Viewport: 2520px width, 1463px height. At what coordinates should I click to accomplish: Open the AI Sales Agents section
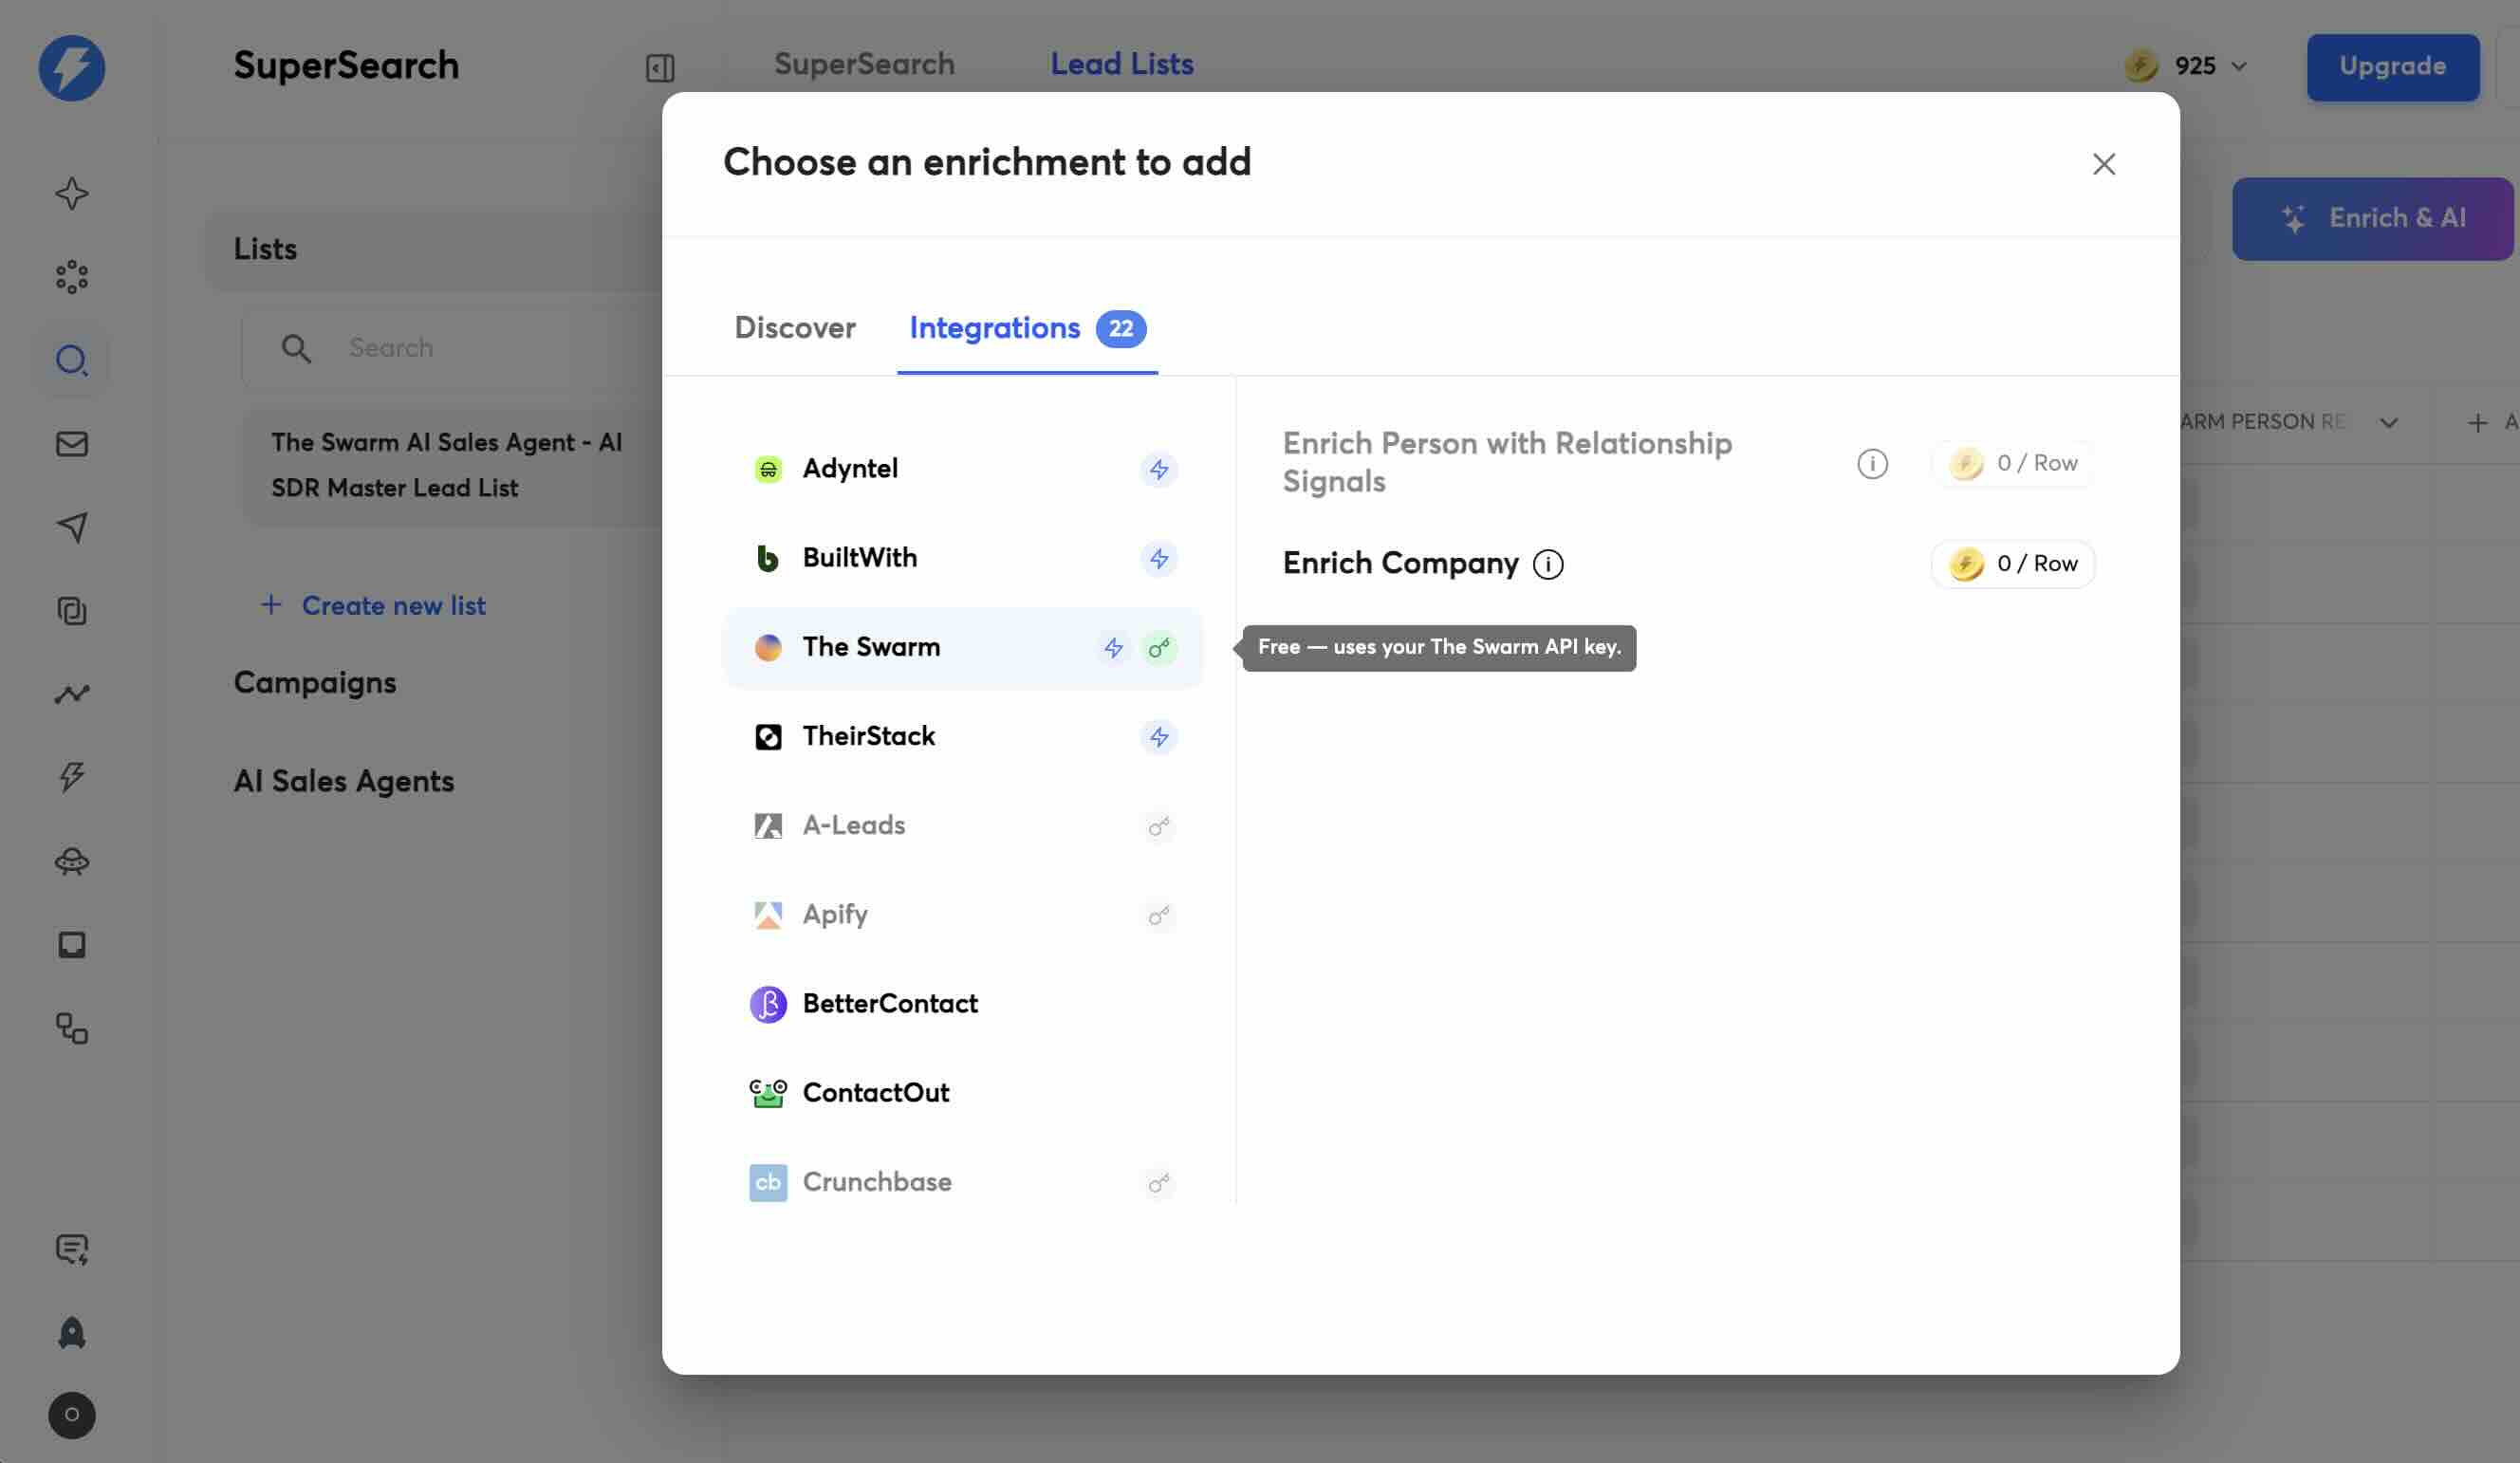(x=344, y=782)
